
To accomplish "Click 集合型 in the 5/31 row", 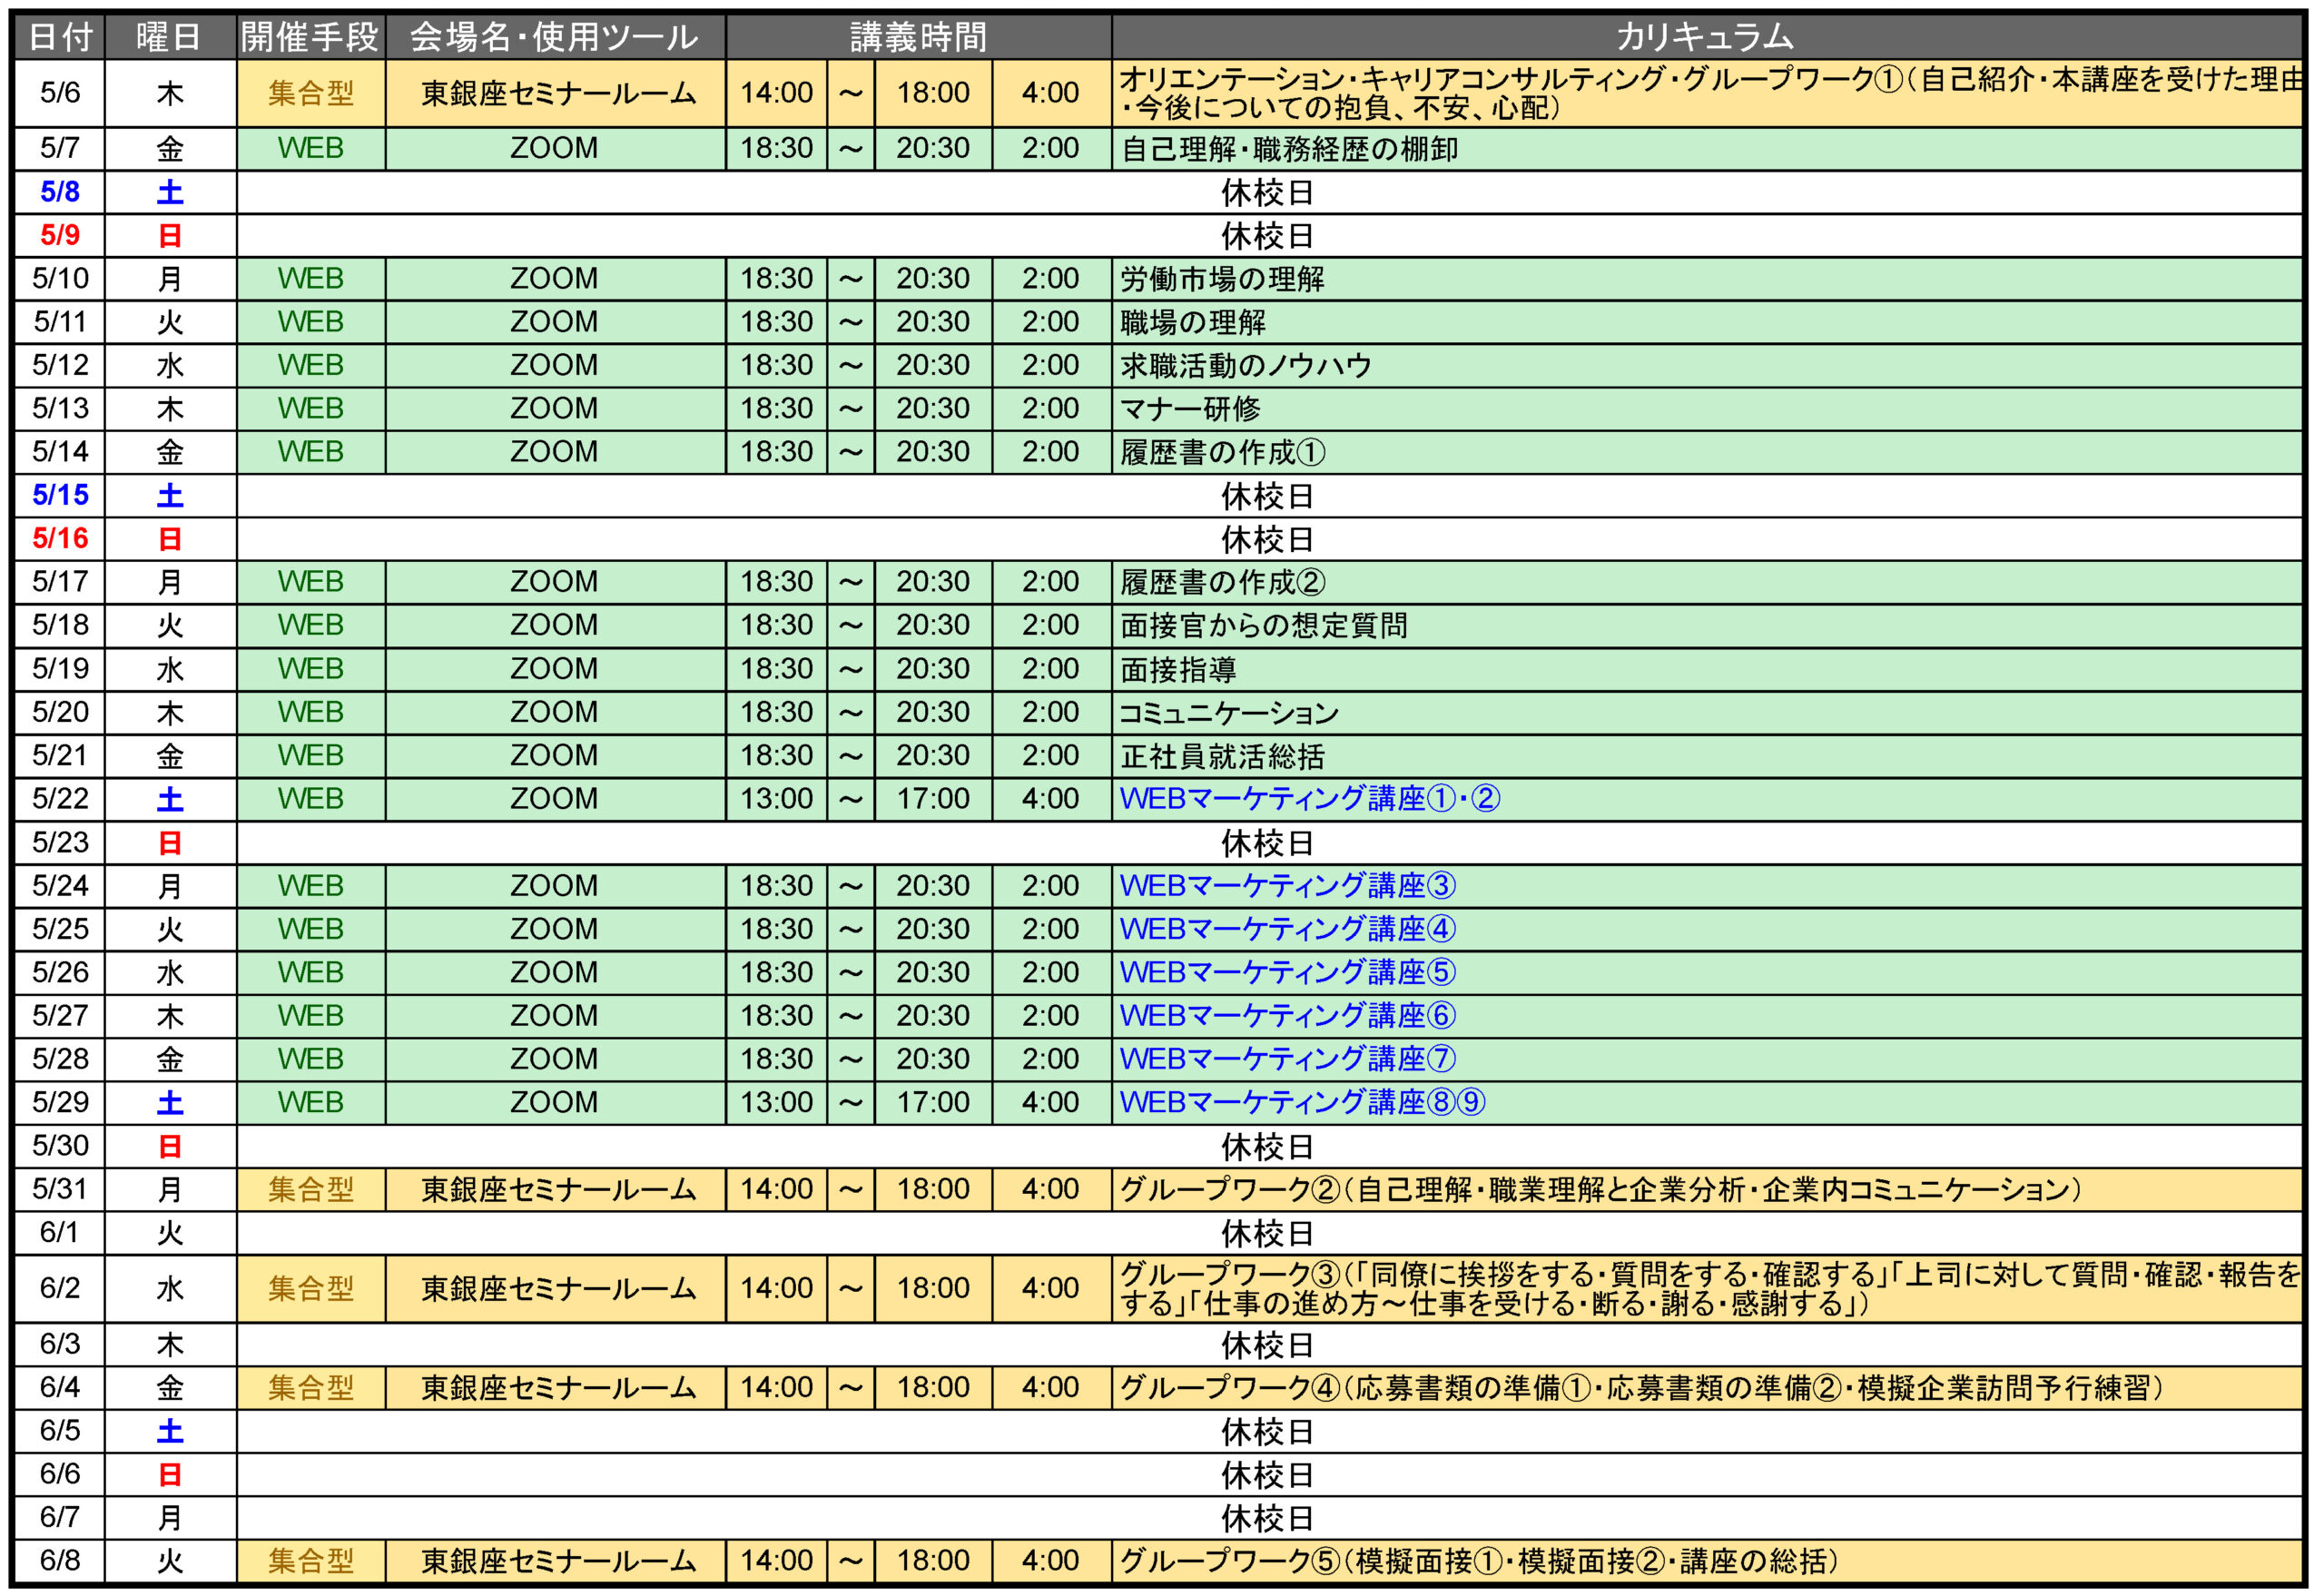I will [311, 1189].
